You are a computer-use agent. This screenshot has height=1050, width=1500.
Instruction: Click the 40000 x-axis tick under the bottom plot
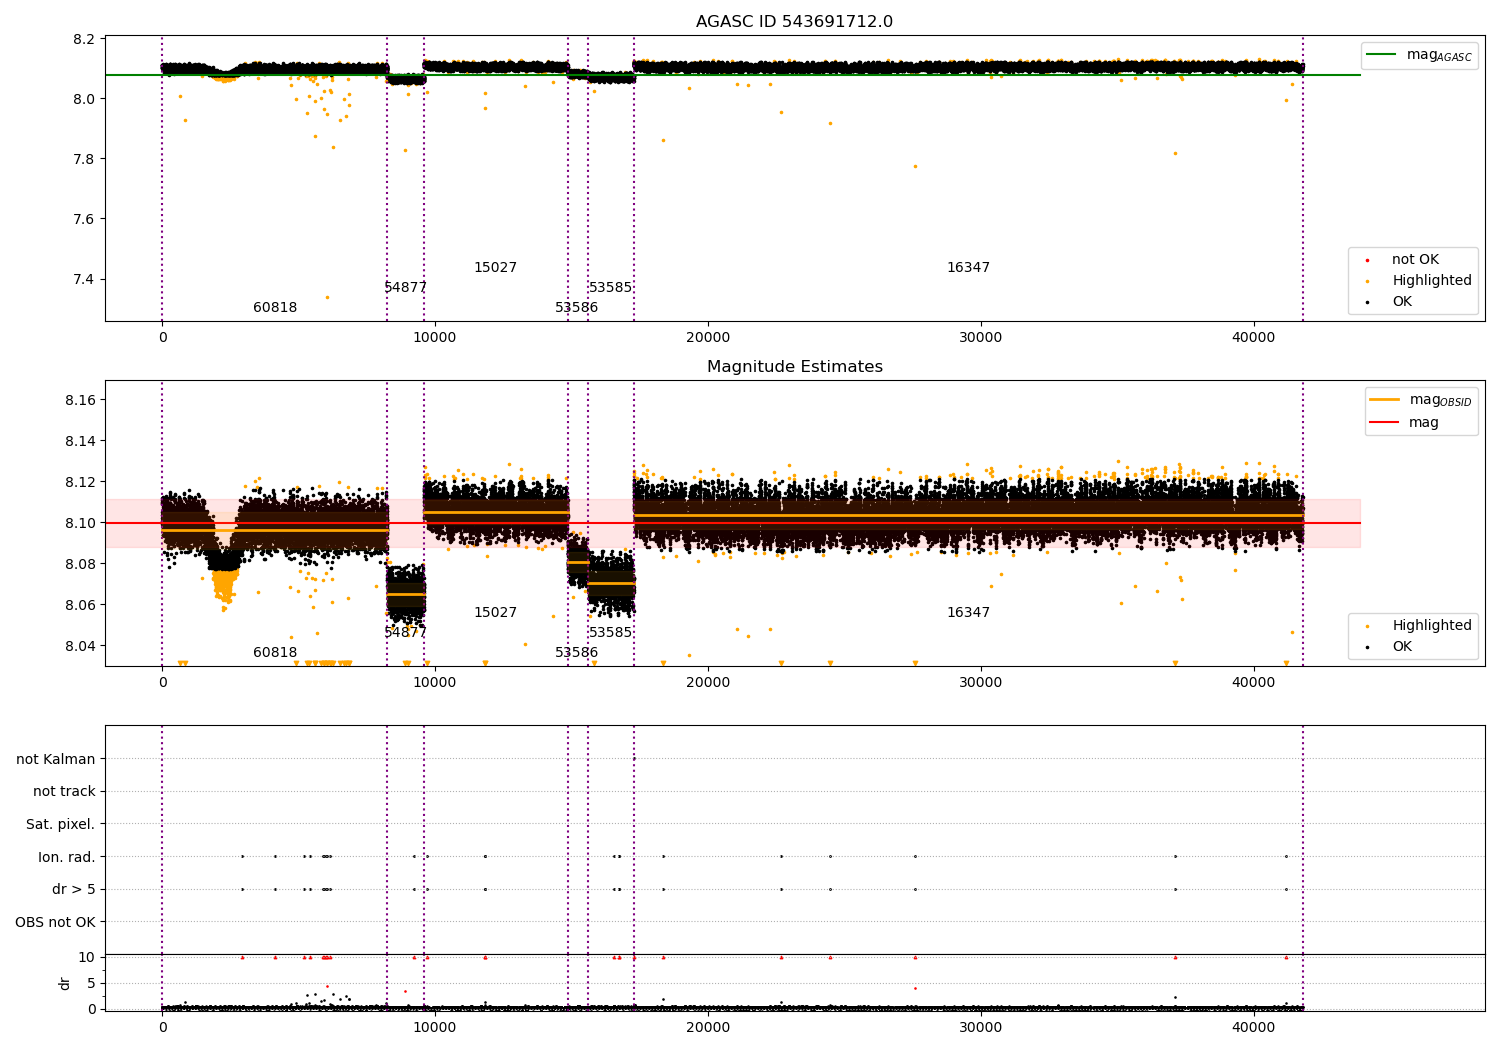1254,1027
